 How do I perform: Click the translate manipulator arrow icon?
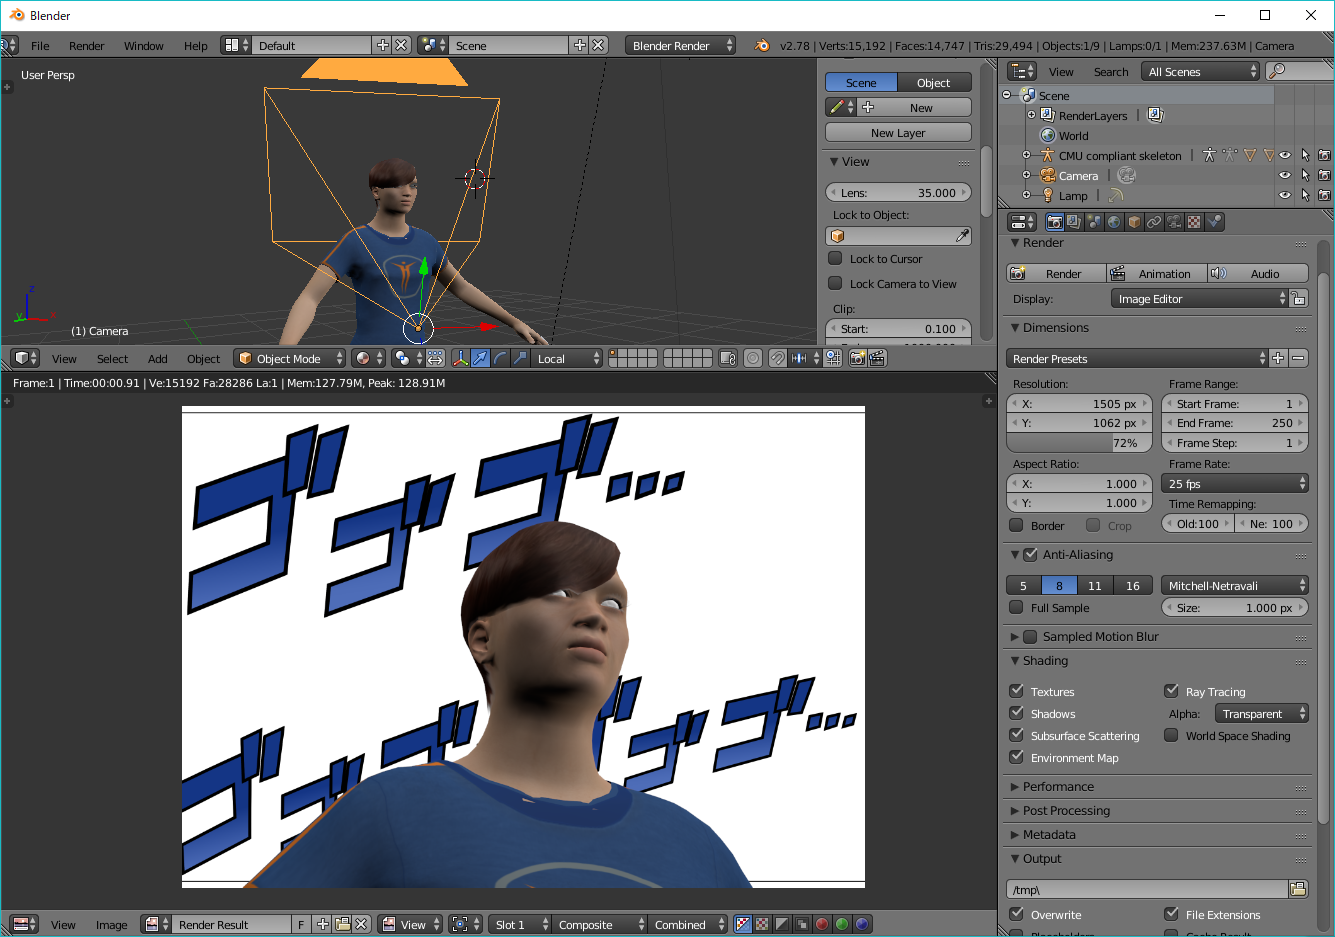pos(481,358)
